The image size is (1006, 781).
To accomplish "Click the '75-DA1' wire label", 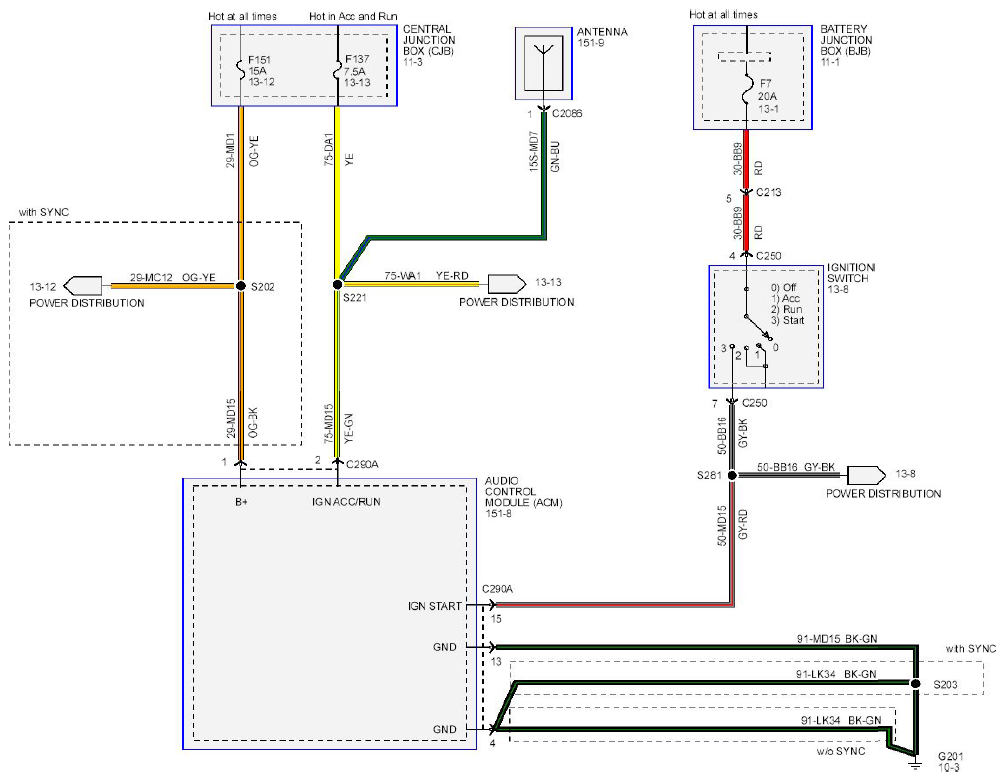I will [x=328, y=150].
